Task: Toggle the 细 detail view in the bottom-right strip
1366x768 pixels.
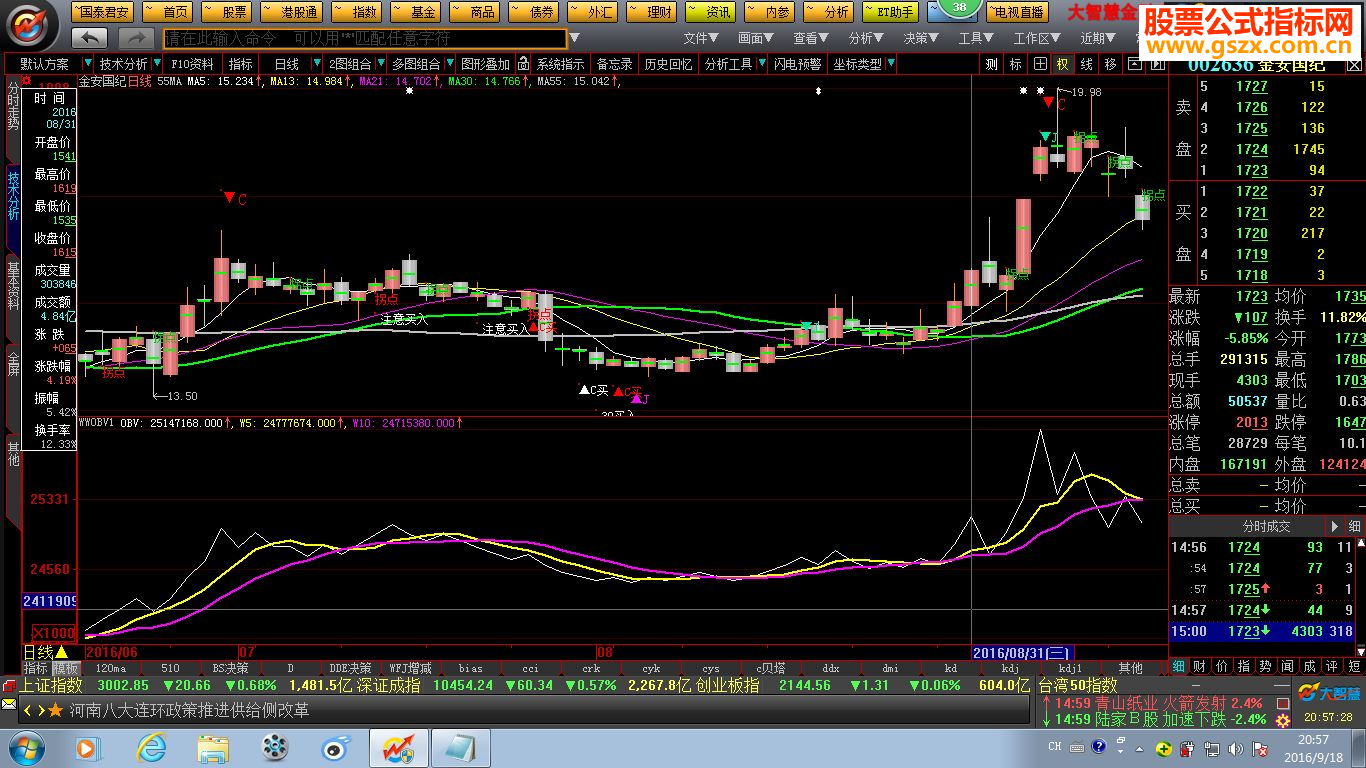Action: pos(1179,667)
